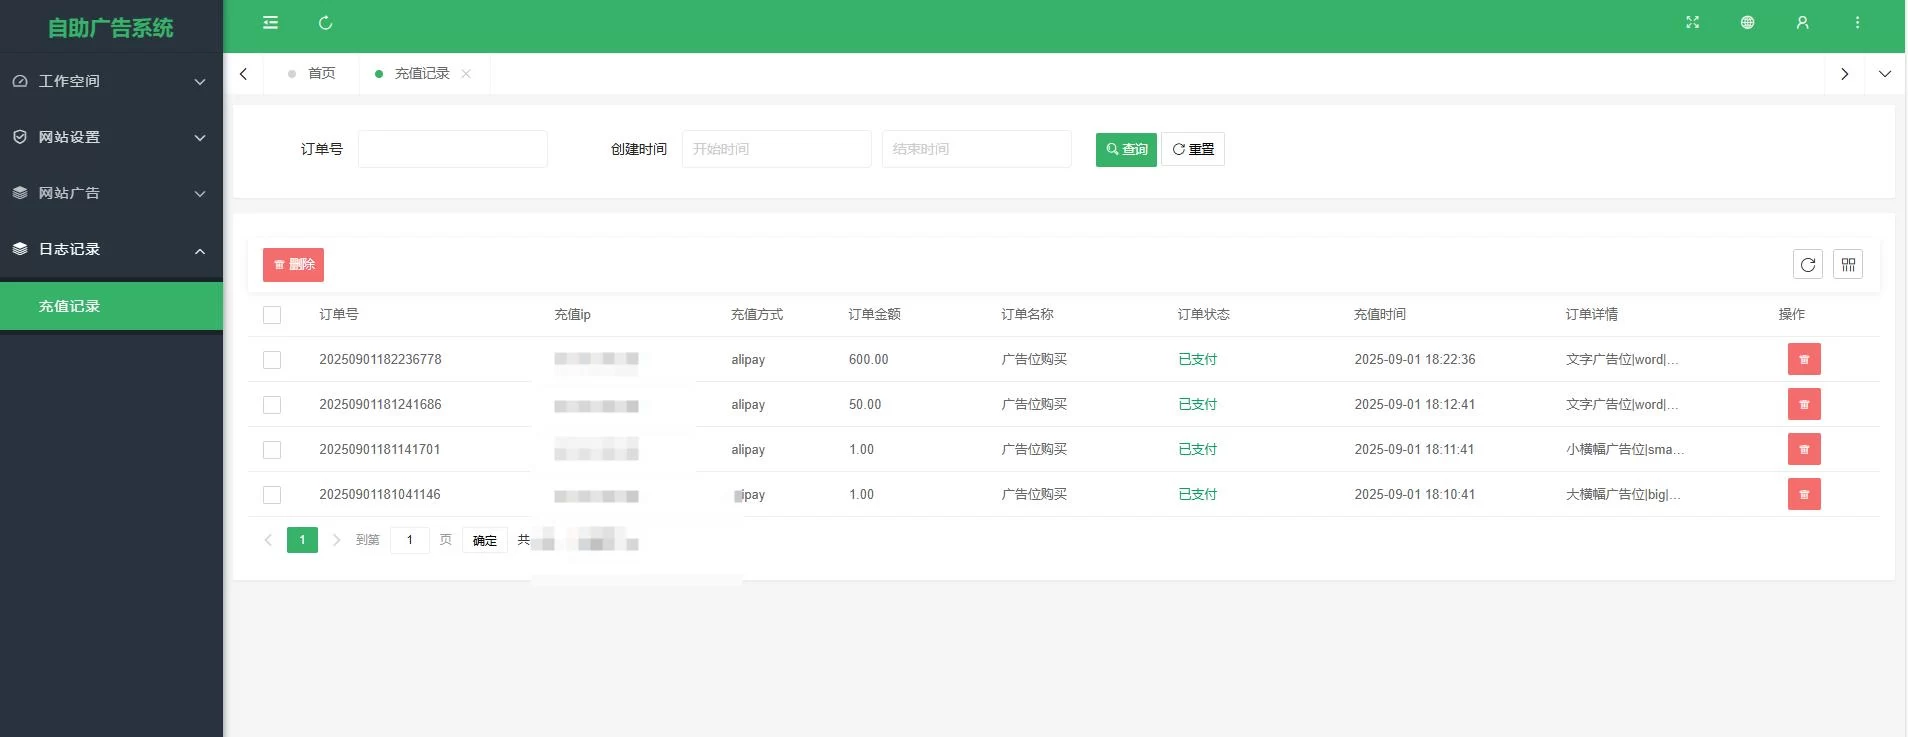
Task: Delete order 20250901182236778 with trash icon
Action: click(1804, 359)
